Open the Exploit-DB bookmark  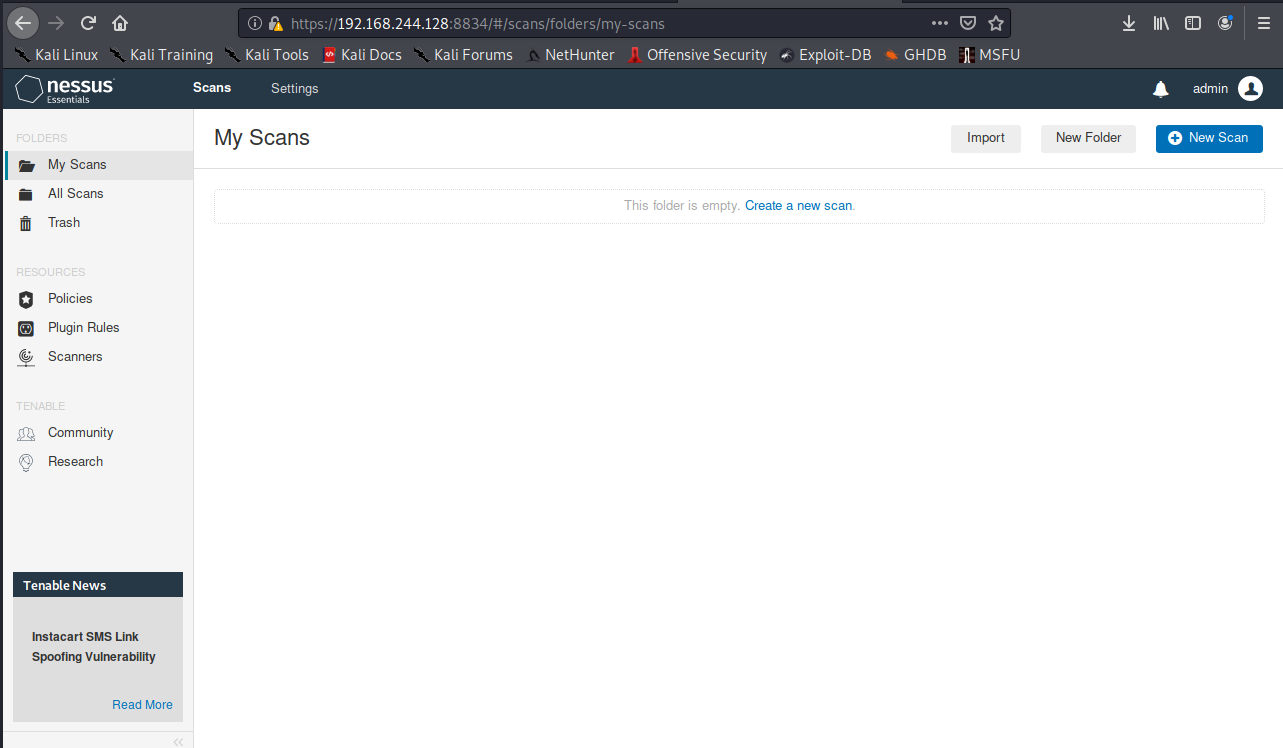point(825,55)
